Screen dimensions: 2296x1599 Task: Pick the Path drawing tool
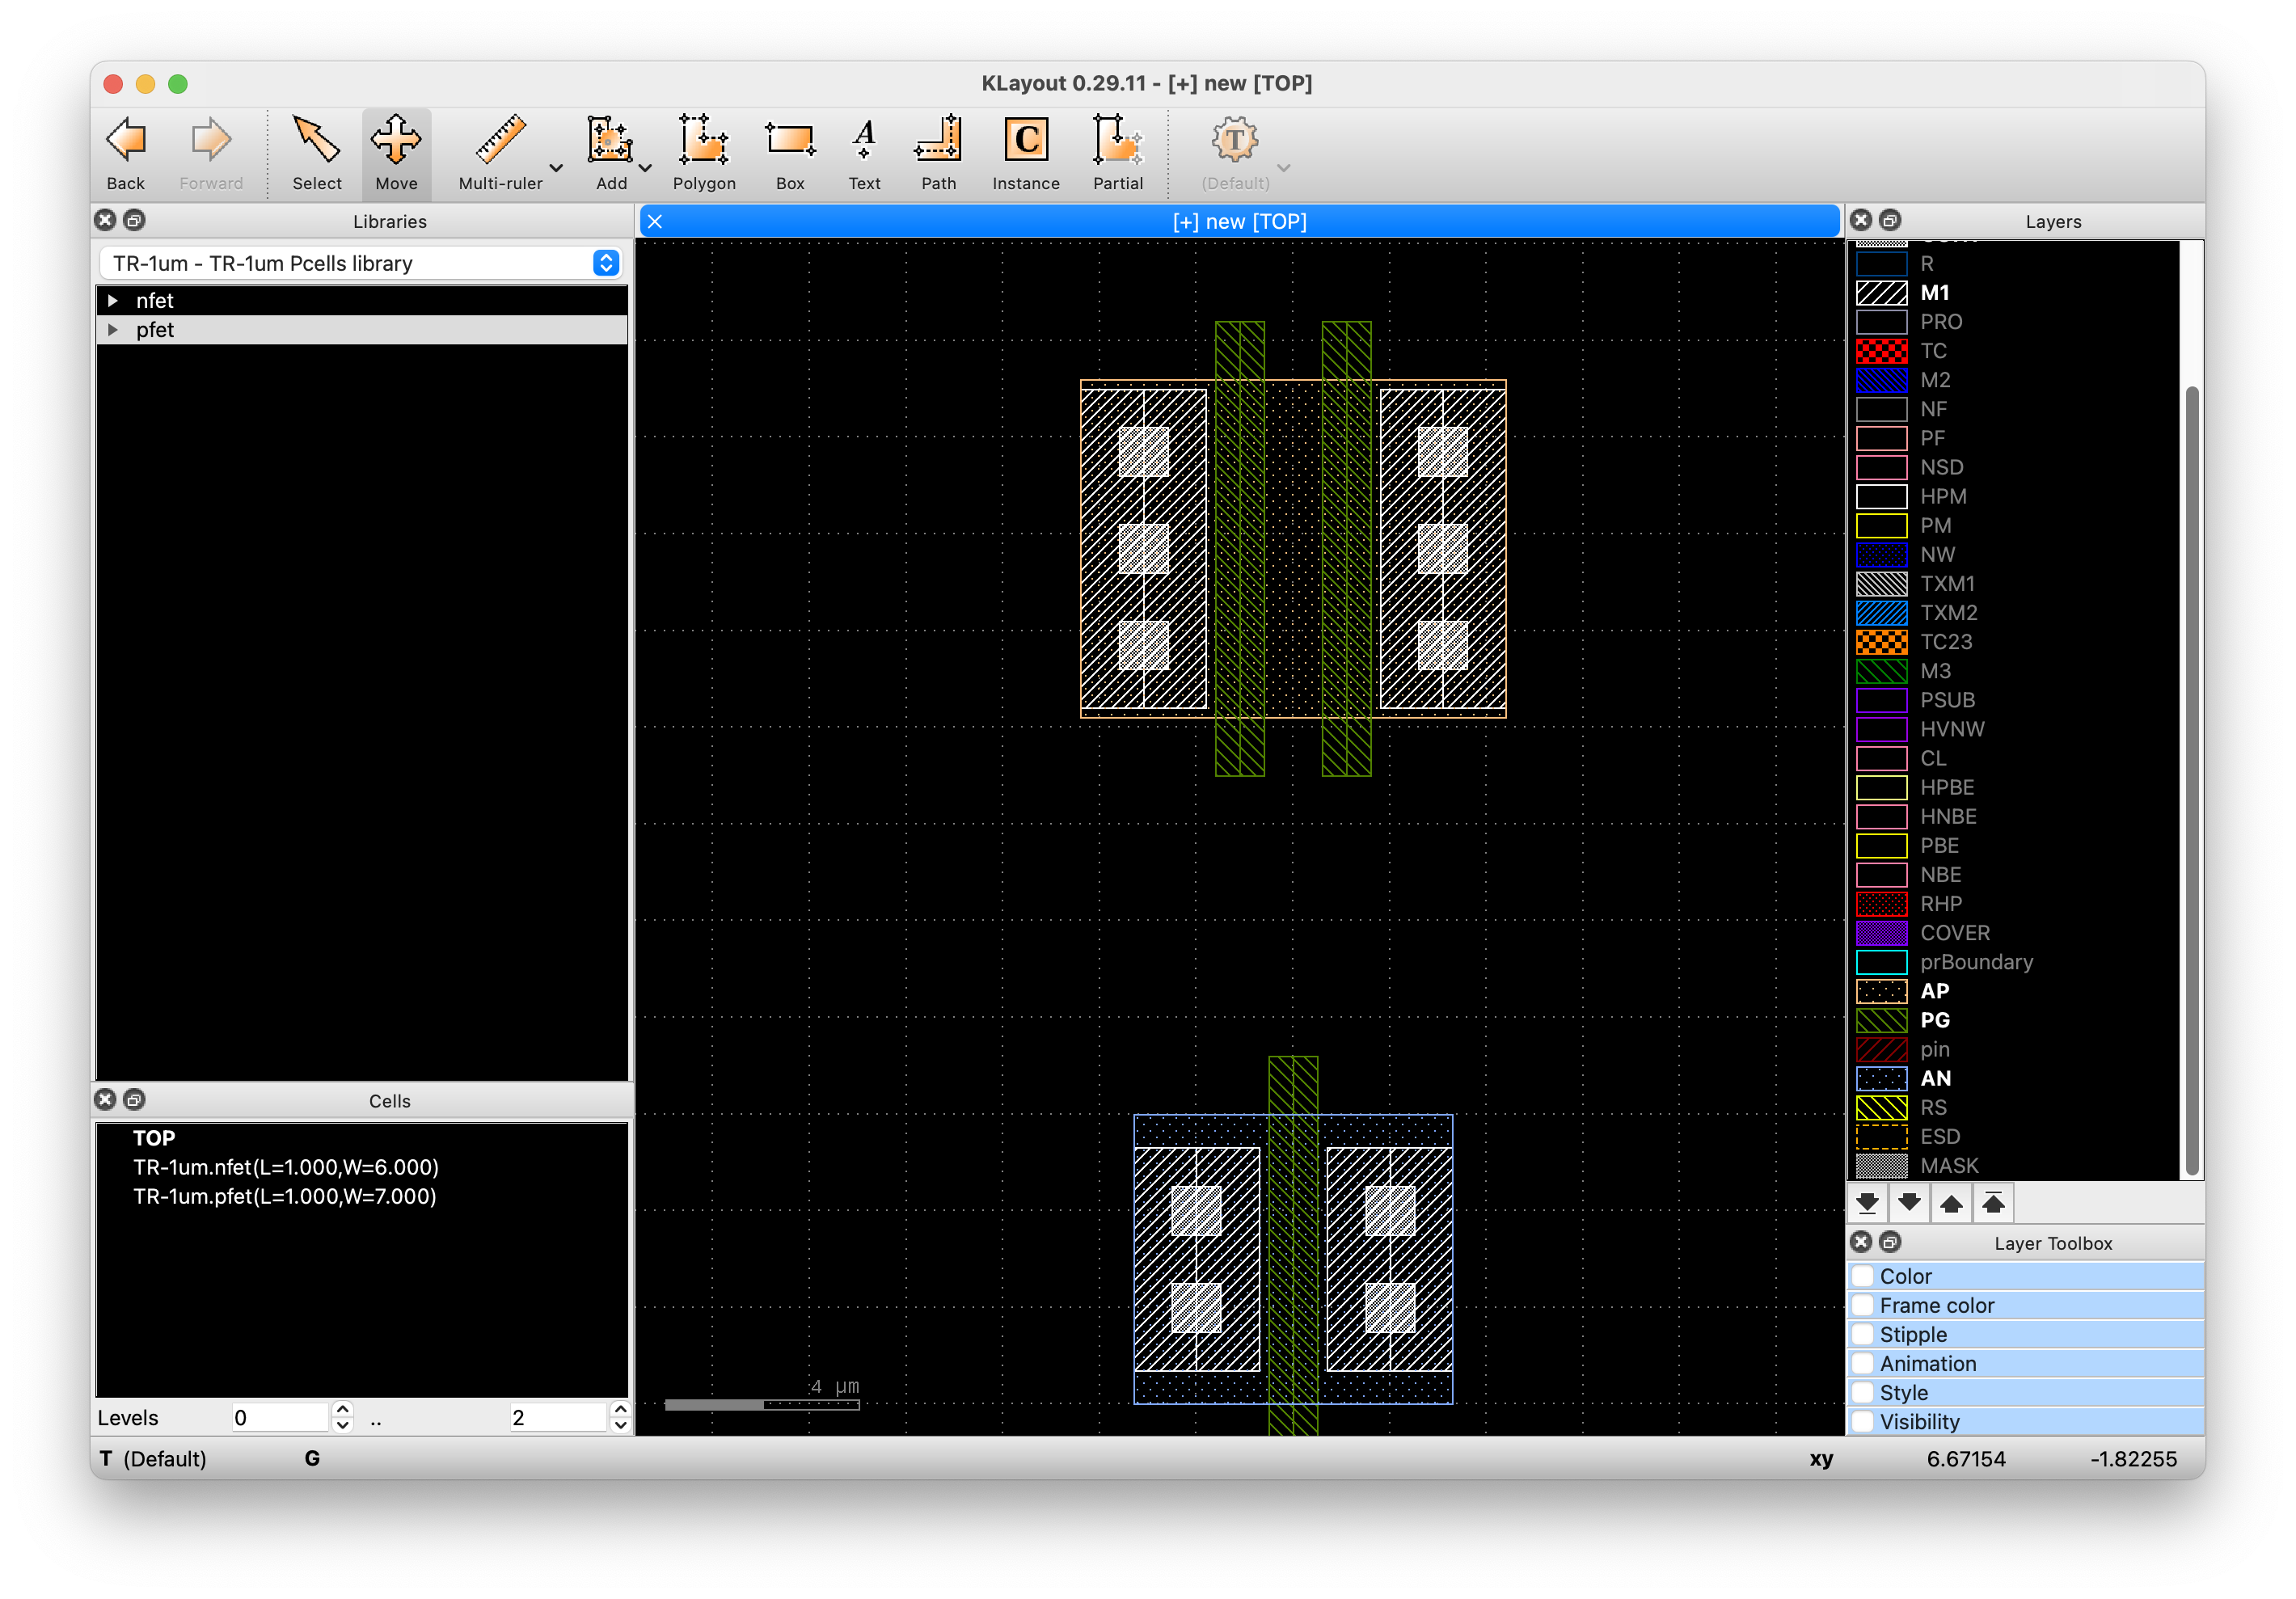(938, 152)
